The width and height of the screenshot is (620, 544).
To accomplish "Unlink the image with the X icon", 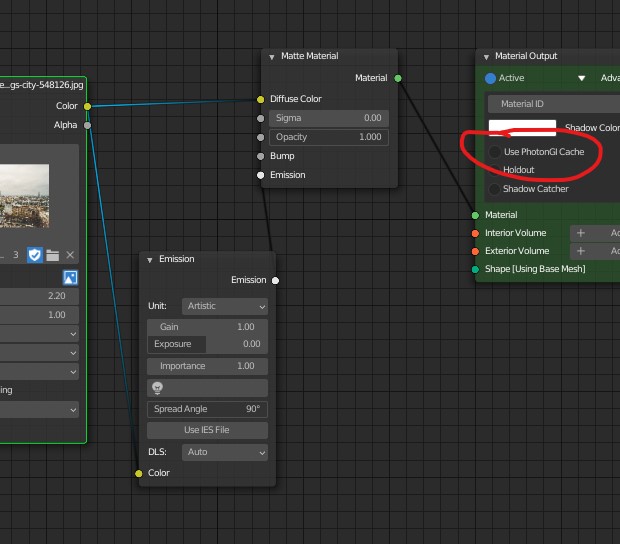I will coord(70,256).
